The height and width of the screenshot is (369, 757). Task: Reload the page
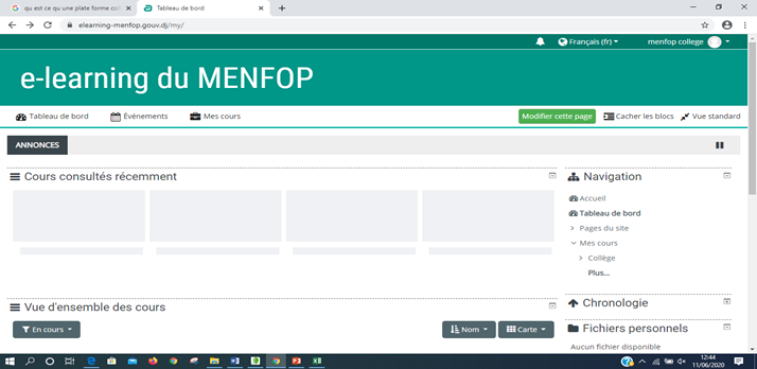click(x=47, y=25)
